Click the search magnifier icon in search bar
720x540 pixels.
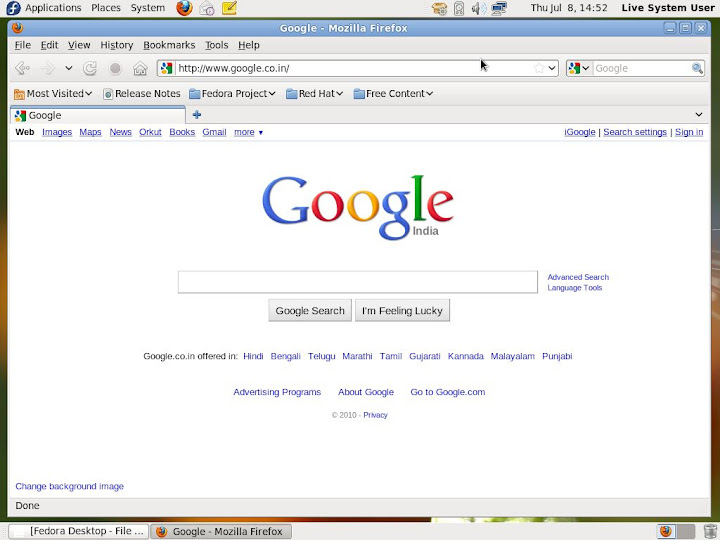[x=697, y=68]
